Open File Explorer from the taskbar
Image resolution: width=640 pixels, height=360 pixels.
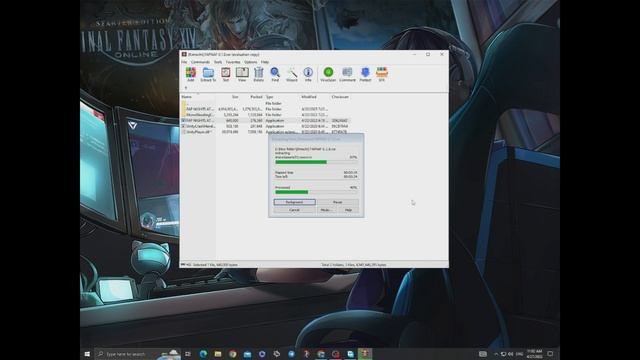pyautogui.click(x=218, y=354)
